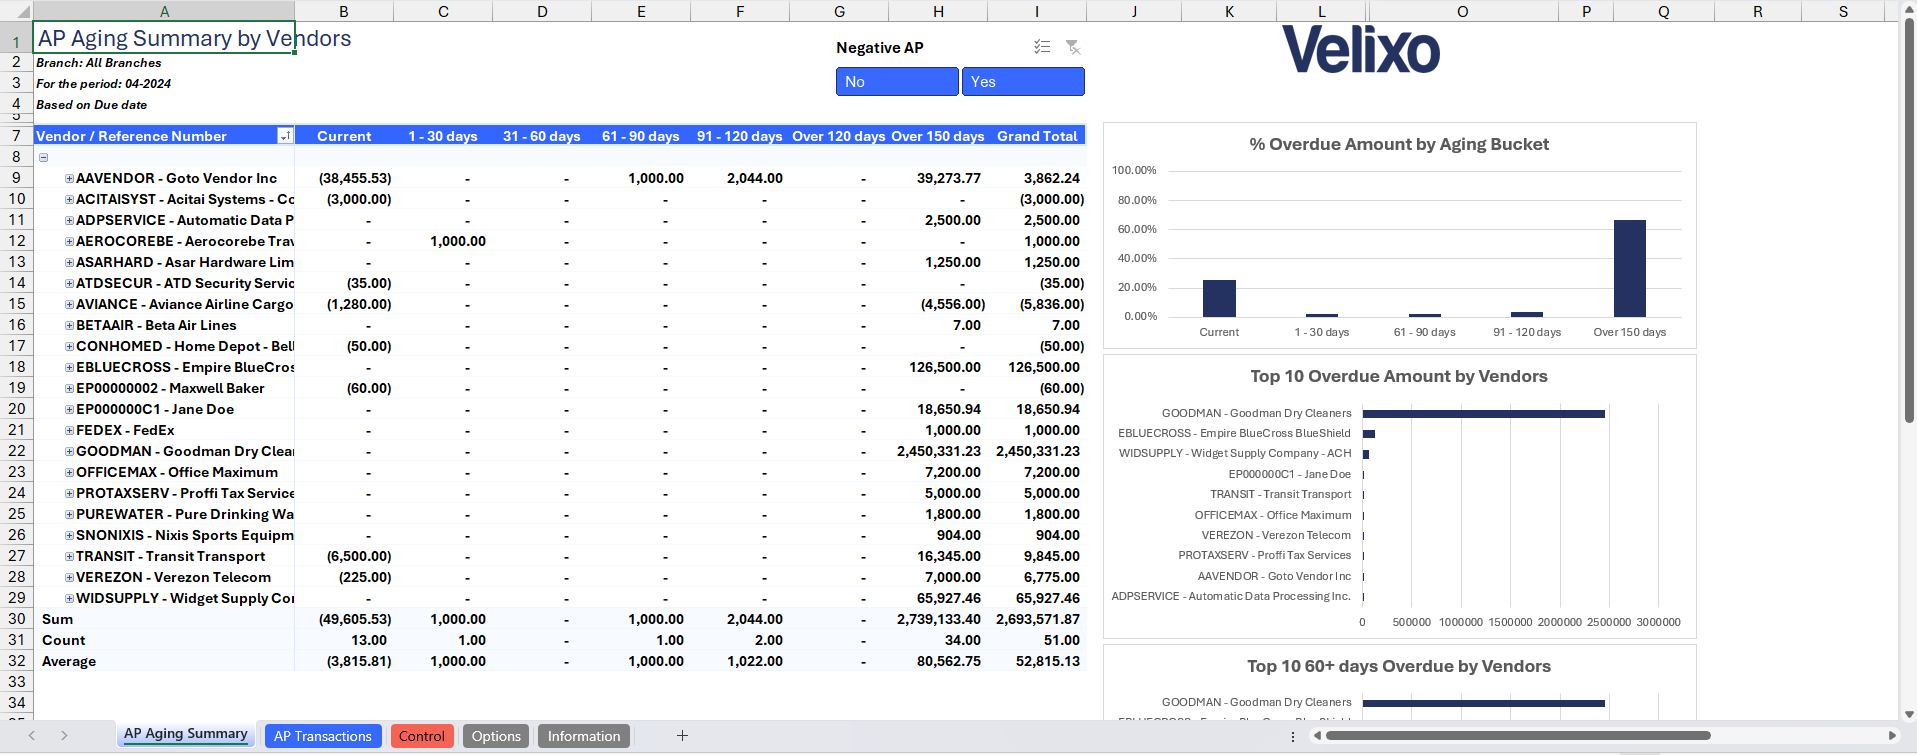The width and height of the screenshot is (1917, 755).
Task: Select the Grand Total column header cell
Action: tap(1037, 136)
